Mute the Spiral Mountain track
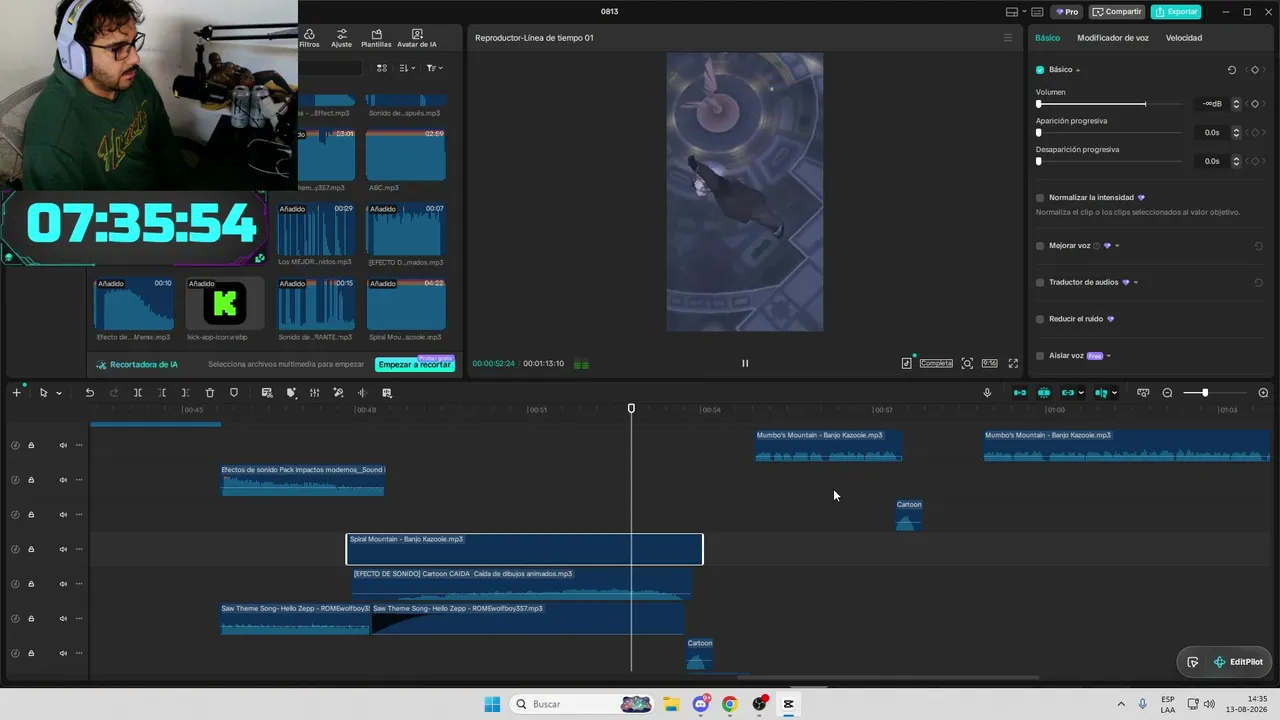This screenshot has height=720, width=1280. pyautogui.click(x=63, y=549)
